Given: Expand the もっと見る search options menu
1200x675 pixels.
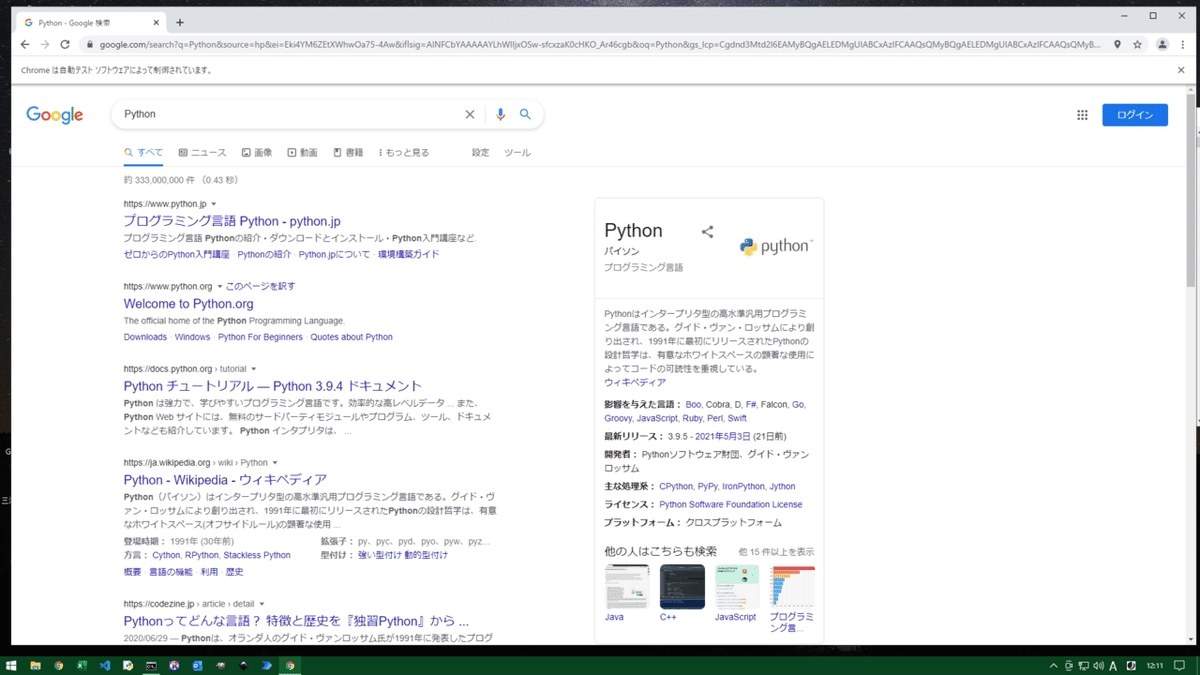Looking at the screenshot, I should (x=404, y=153).
